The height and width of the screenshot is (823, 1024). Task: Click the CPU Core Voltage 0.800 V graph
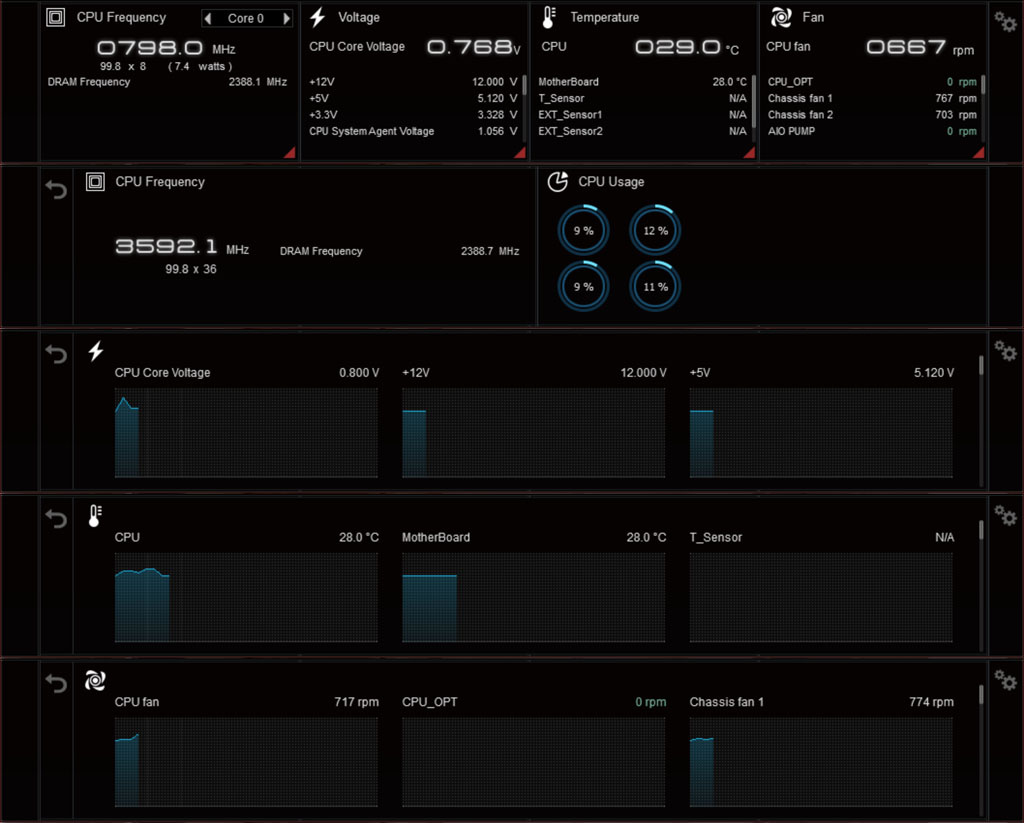click(246, 432)
